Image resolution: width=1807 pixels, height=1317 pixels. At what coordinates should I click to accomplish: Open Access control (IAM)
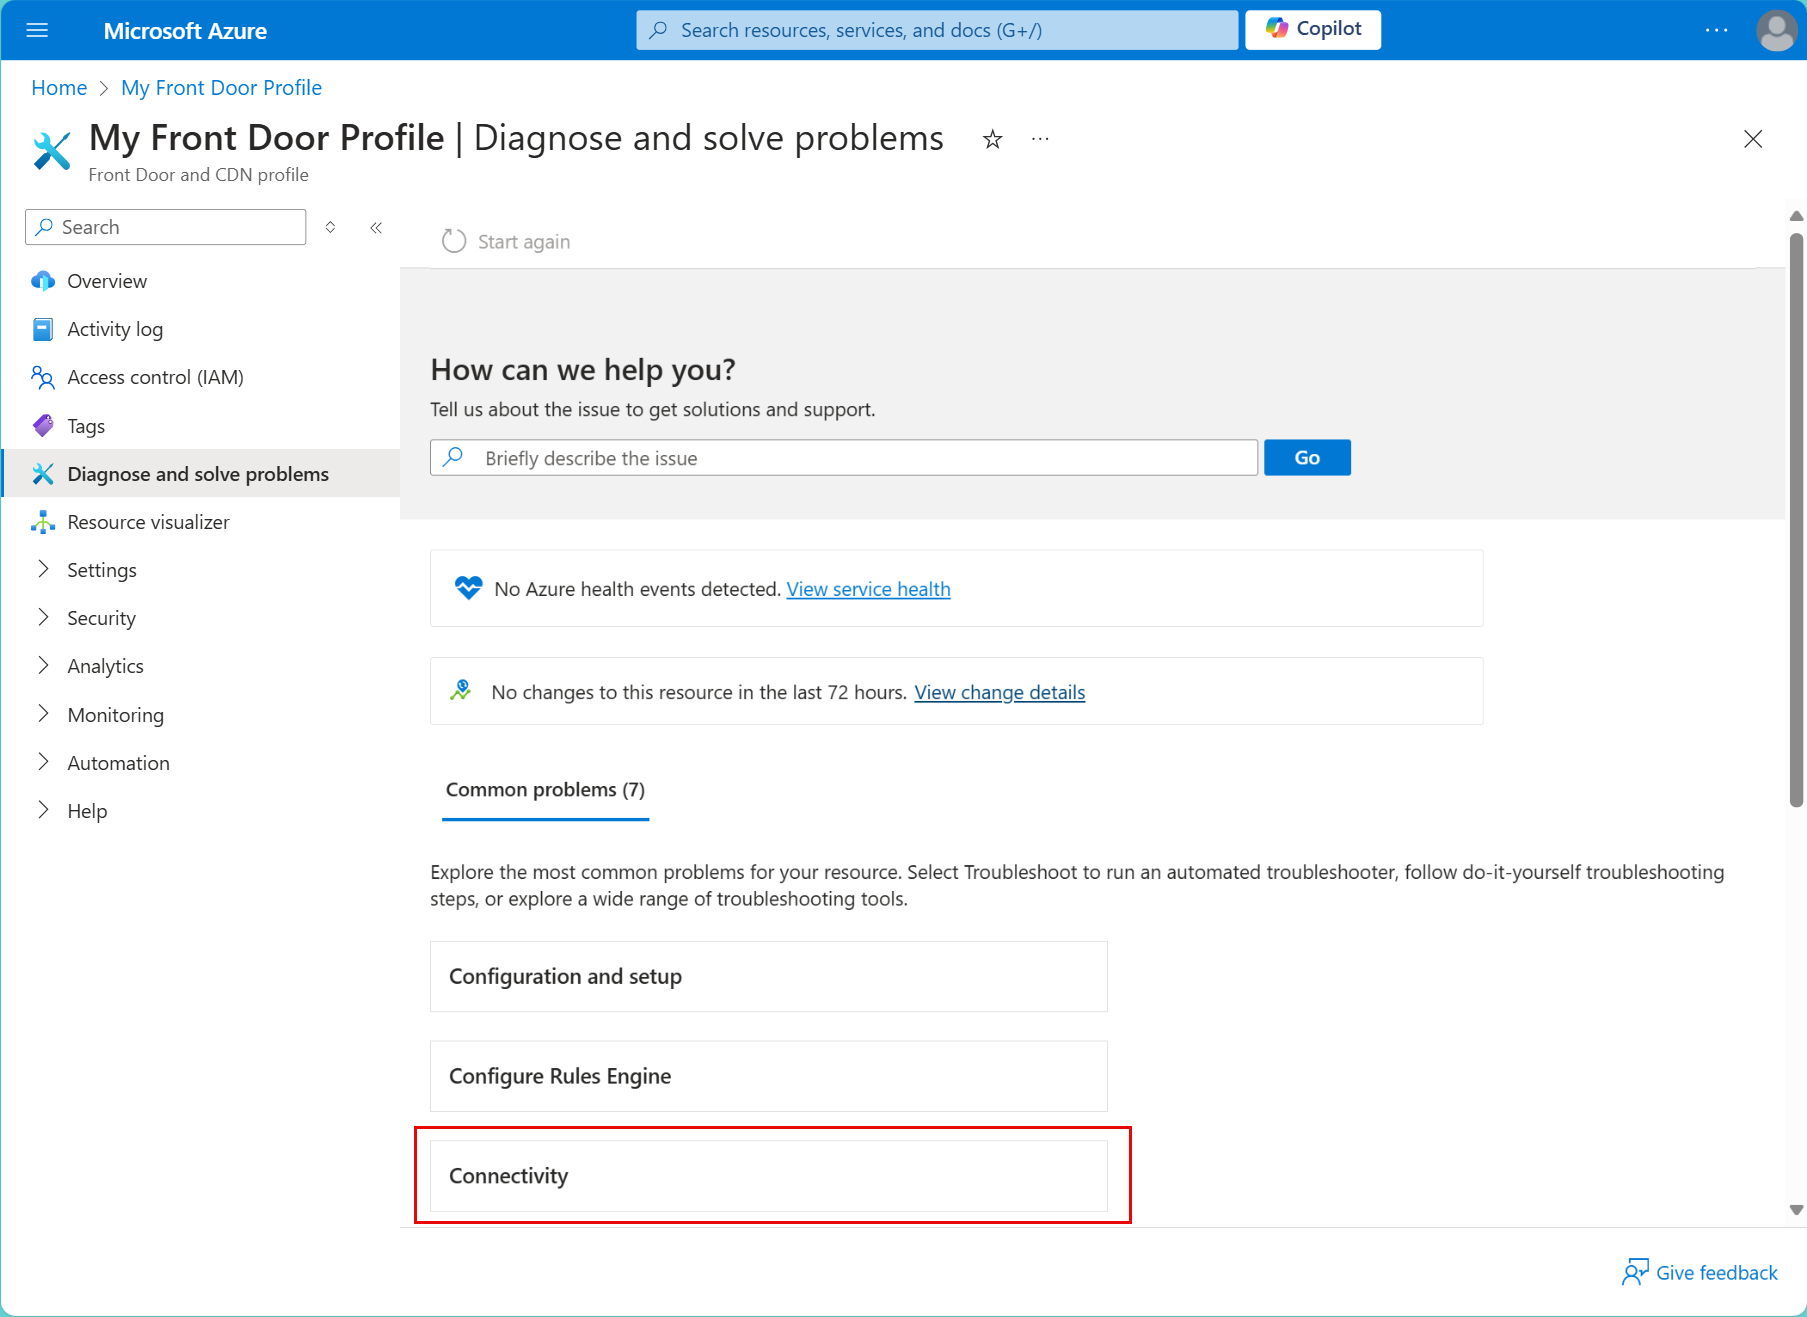[x=155, y=377]
